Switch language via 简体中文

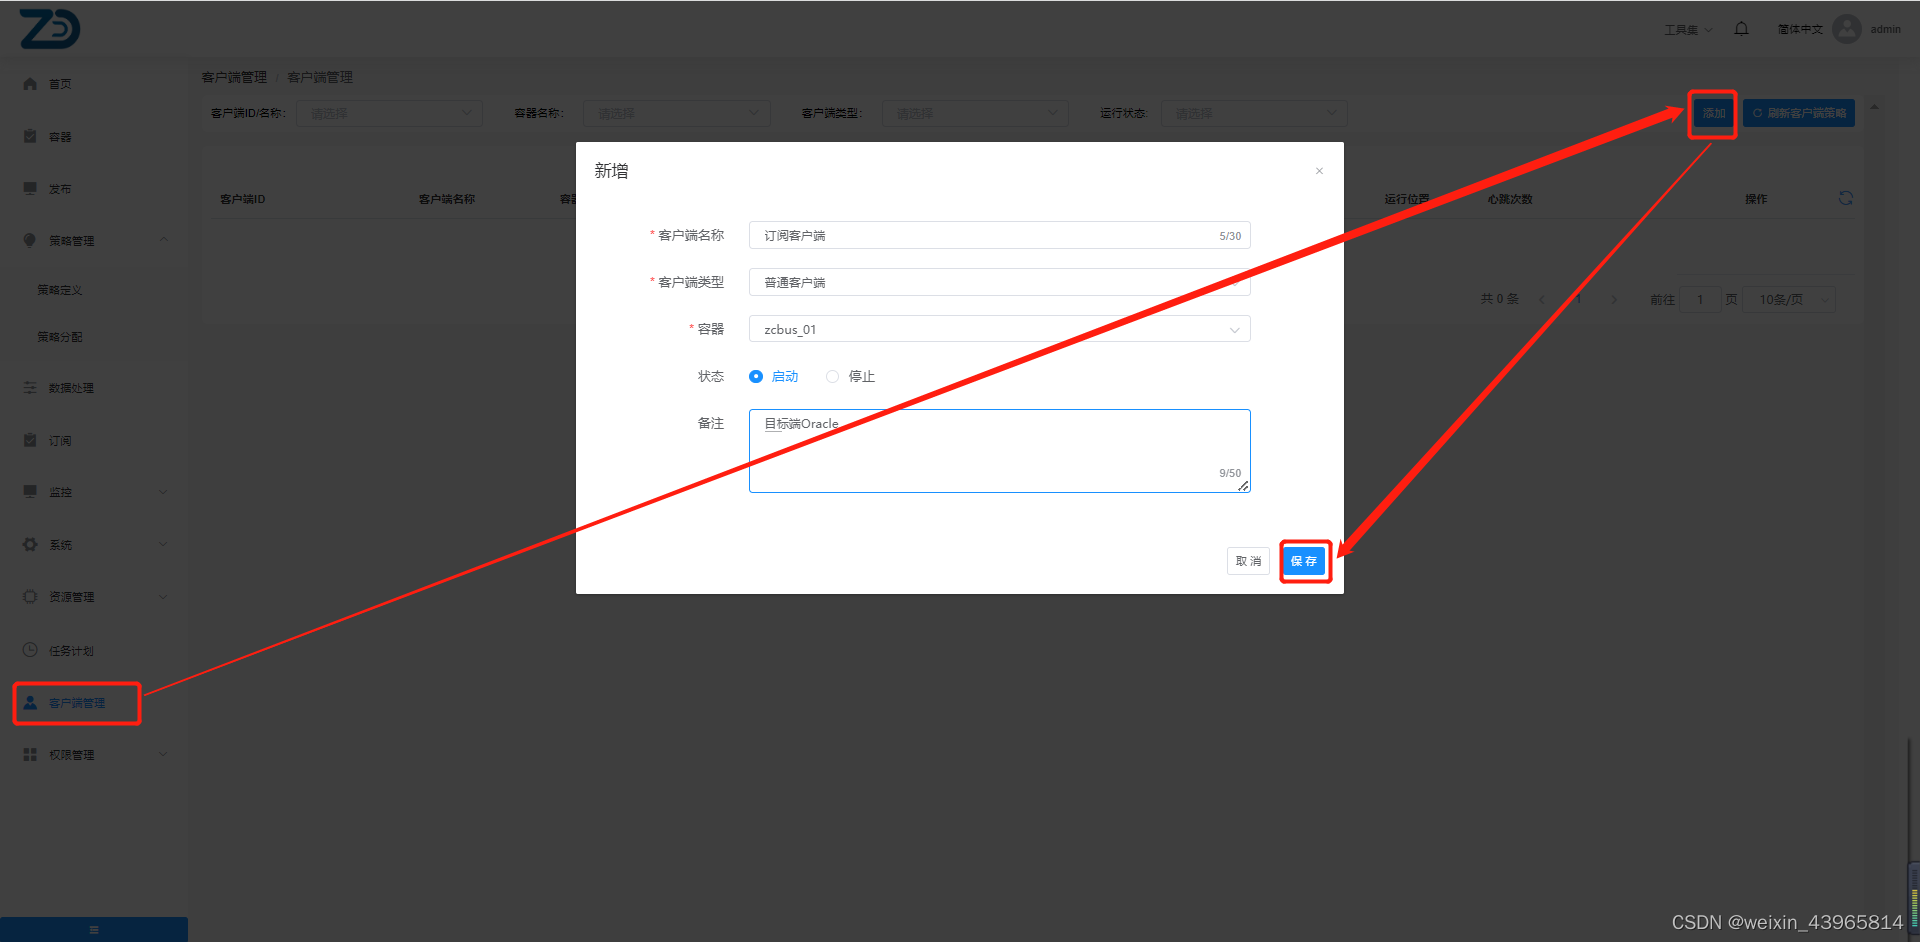click(x=1800, y=29)
